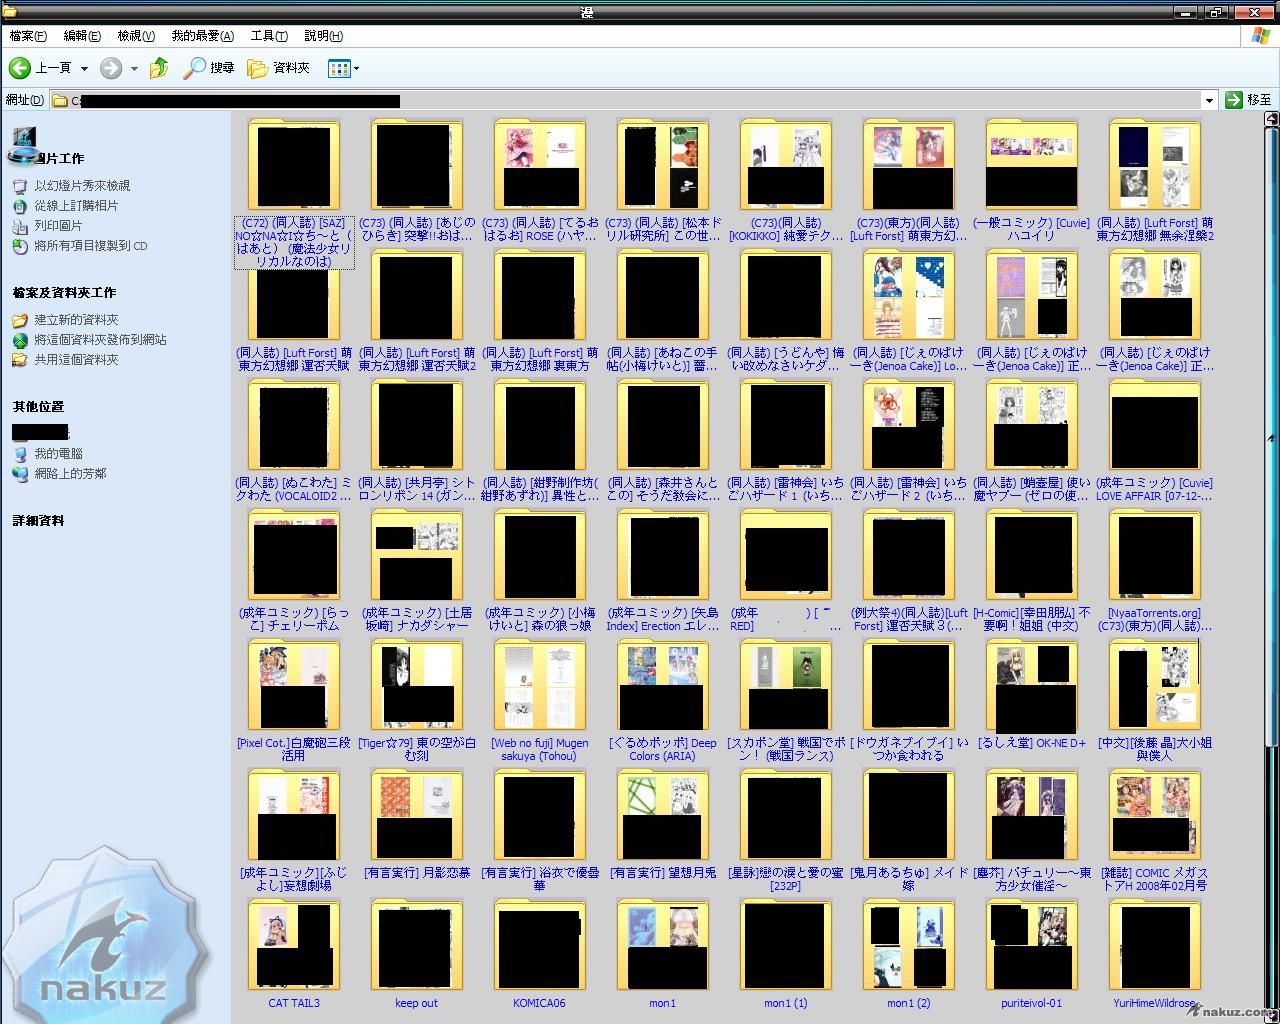Click 建立新的資料夾 link
This screenshot has width=1280, height=1024.
coord(76,320)
